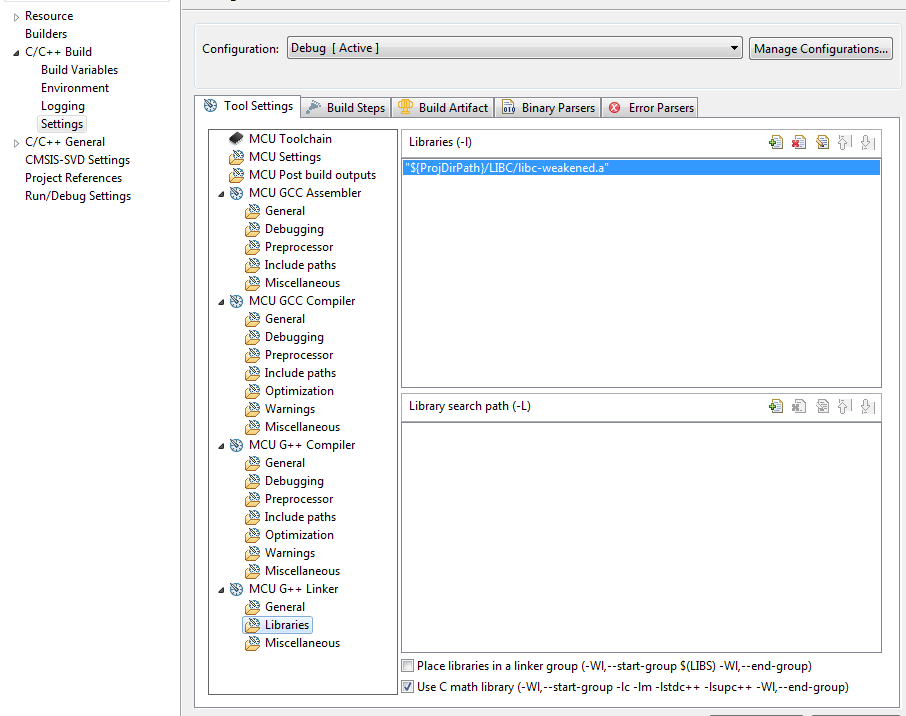Open Run/Debug Settings page
The width and height of the screenshot is (906, 716).
[x=78, y=196]
